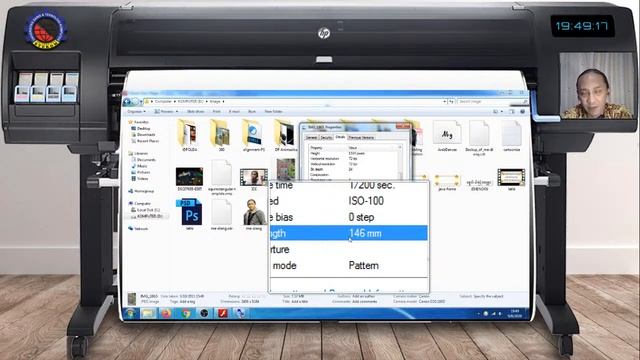The image size is (640, 360).
Task: Select the cartoonize file icon
Action: click(x=511, y=133)
